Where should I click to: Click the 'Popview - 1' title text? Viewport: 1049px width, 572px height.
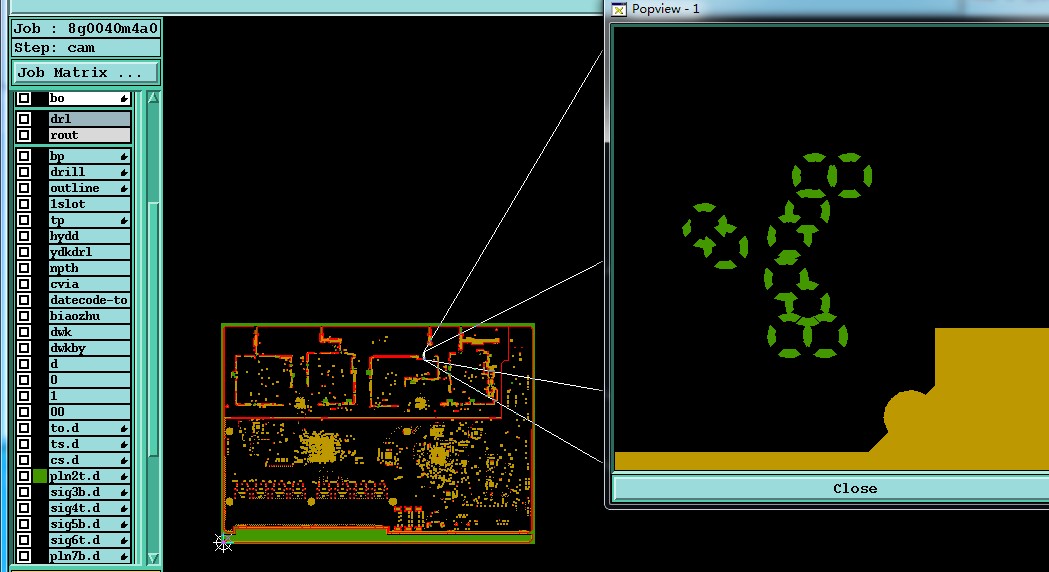[665, 9]
